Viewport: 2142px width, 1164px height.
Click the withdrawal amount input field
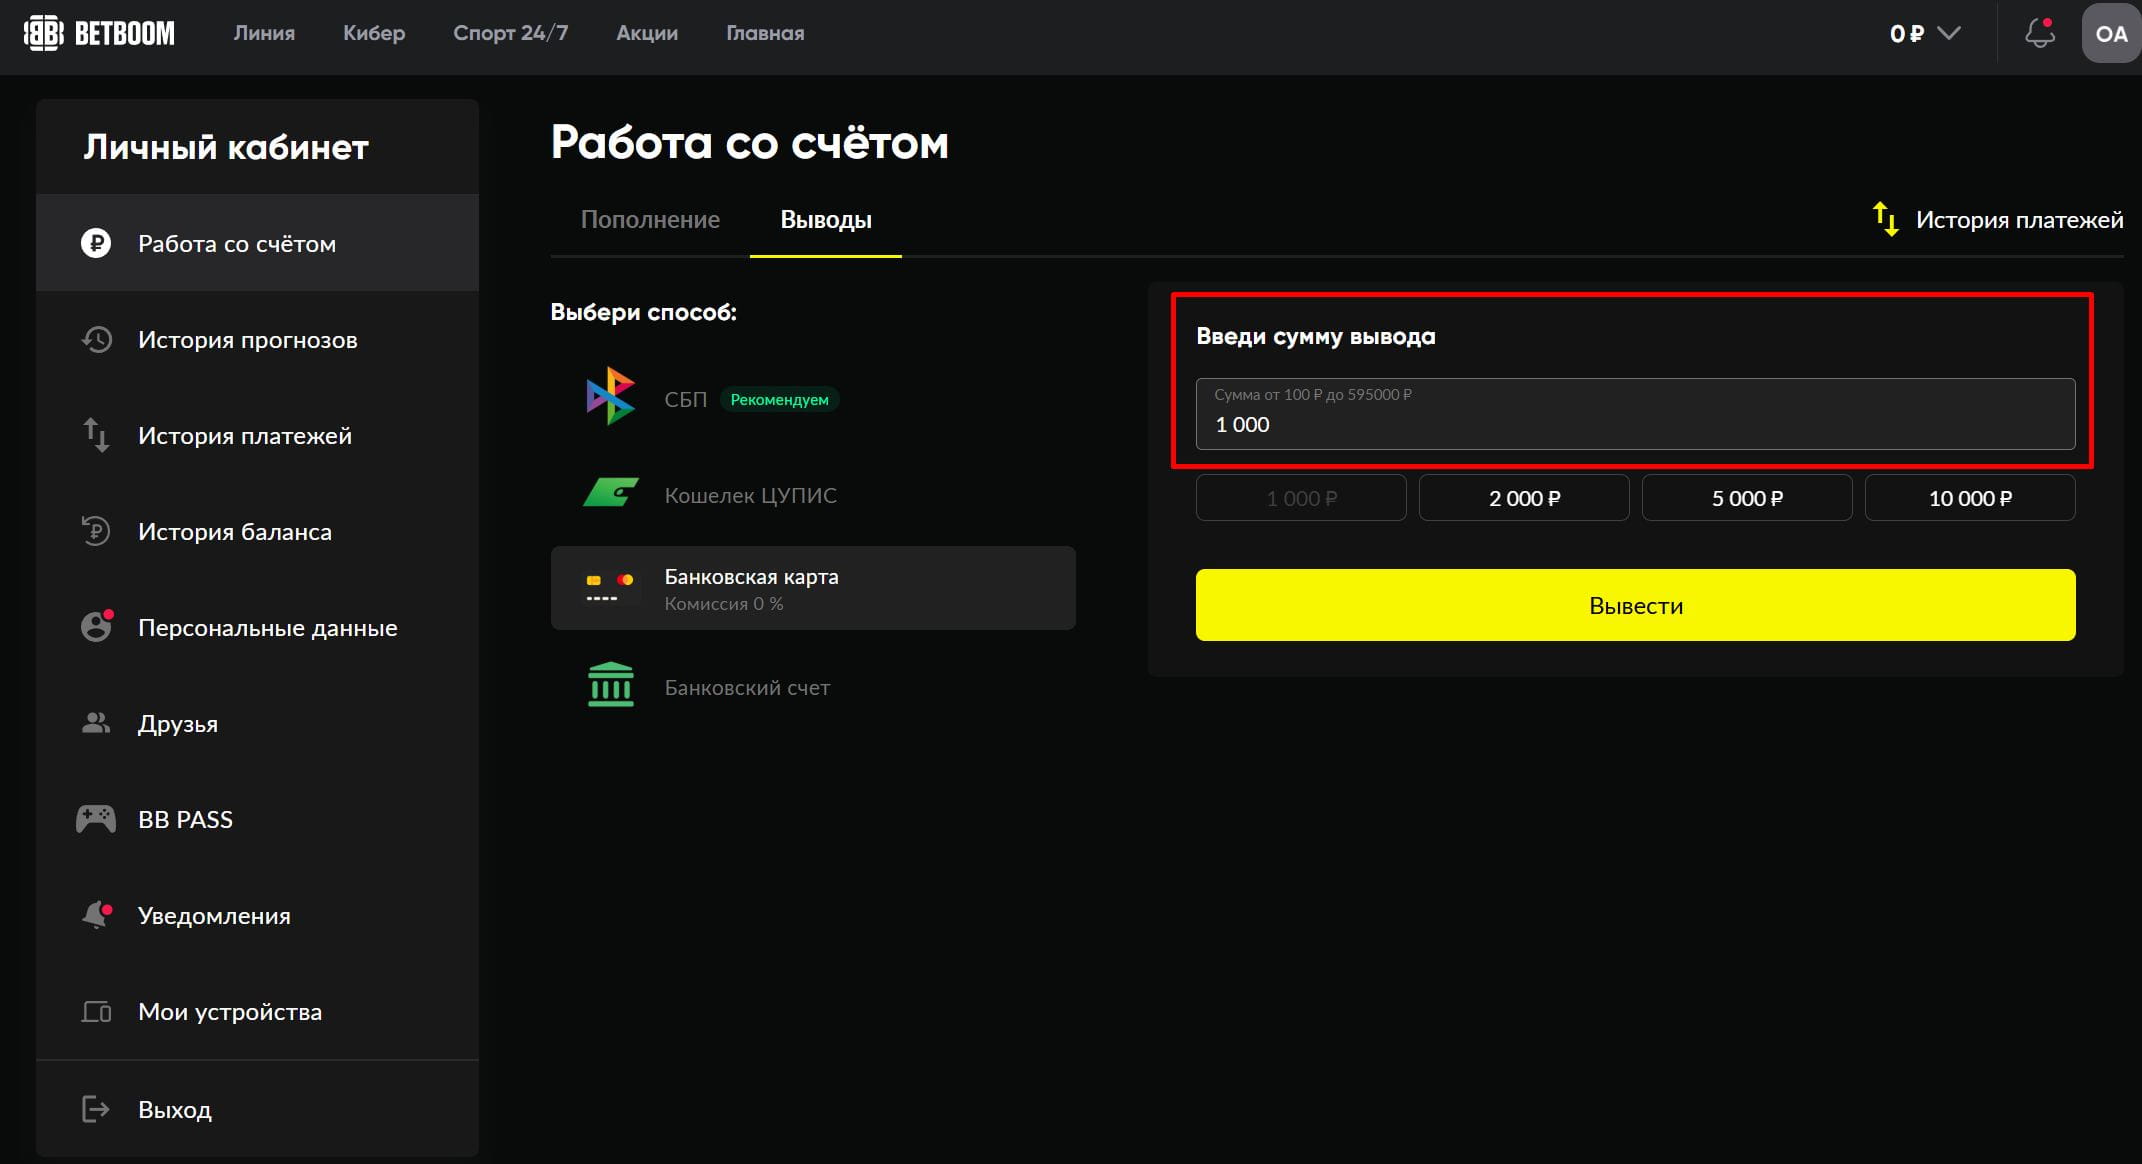tap(1635, 414)
